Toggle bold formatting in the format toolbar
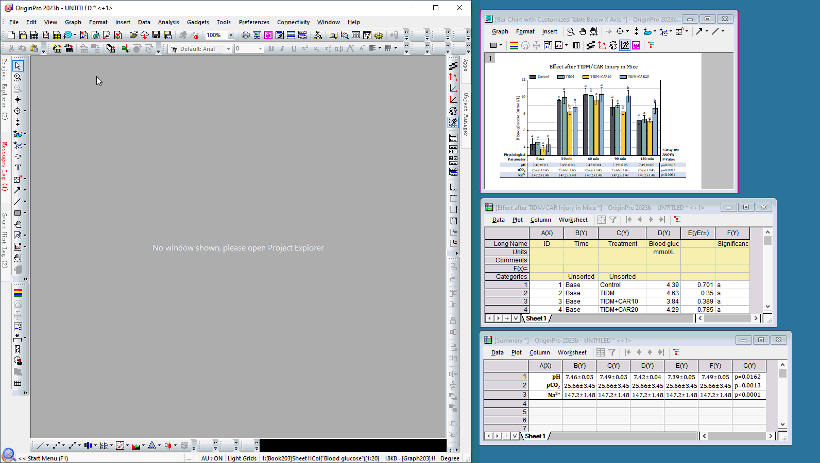This screenshot has height=463, width=820. click(x=274, y=48)
